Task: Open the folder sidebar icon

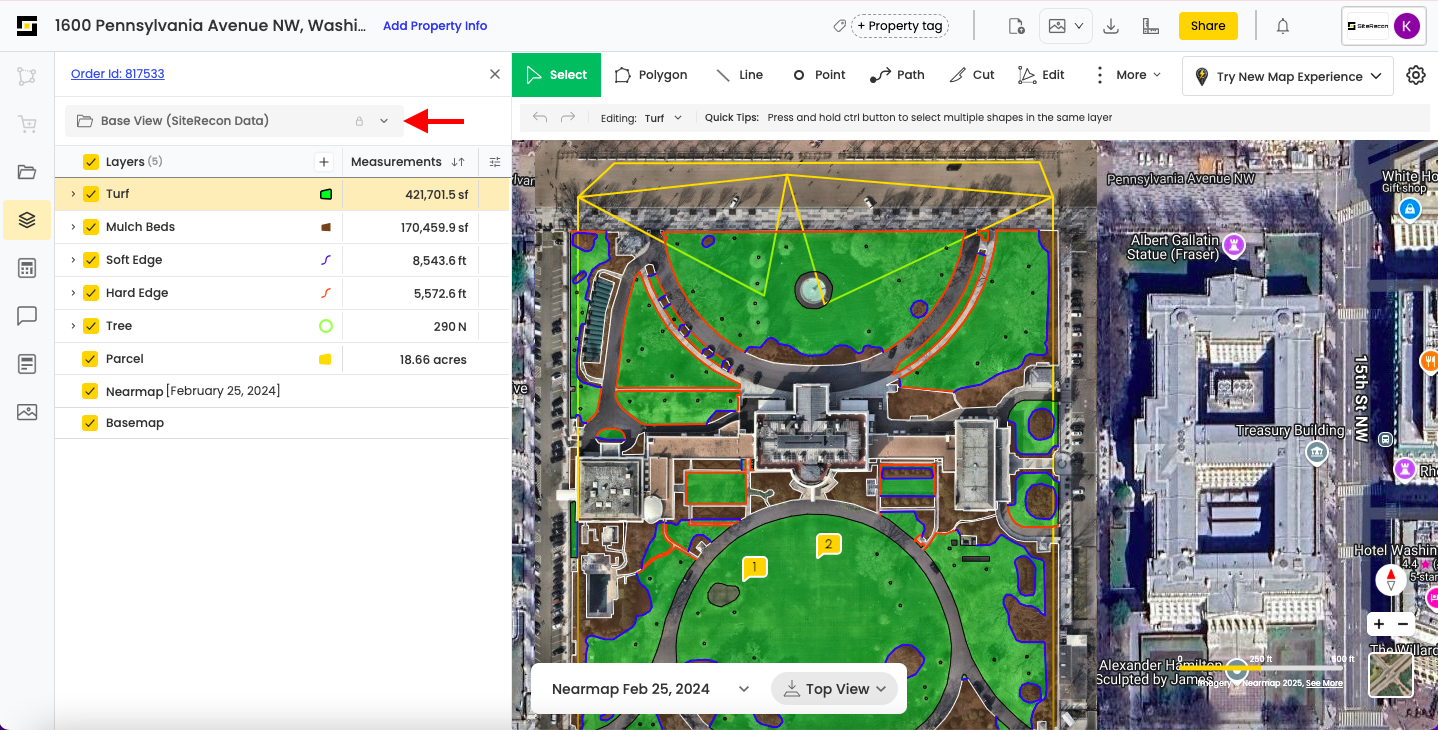Action: tap(27, 172)
